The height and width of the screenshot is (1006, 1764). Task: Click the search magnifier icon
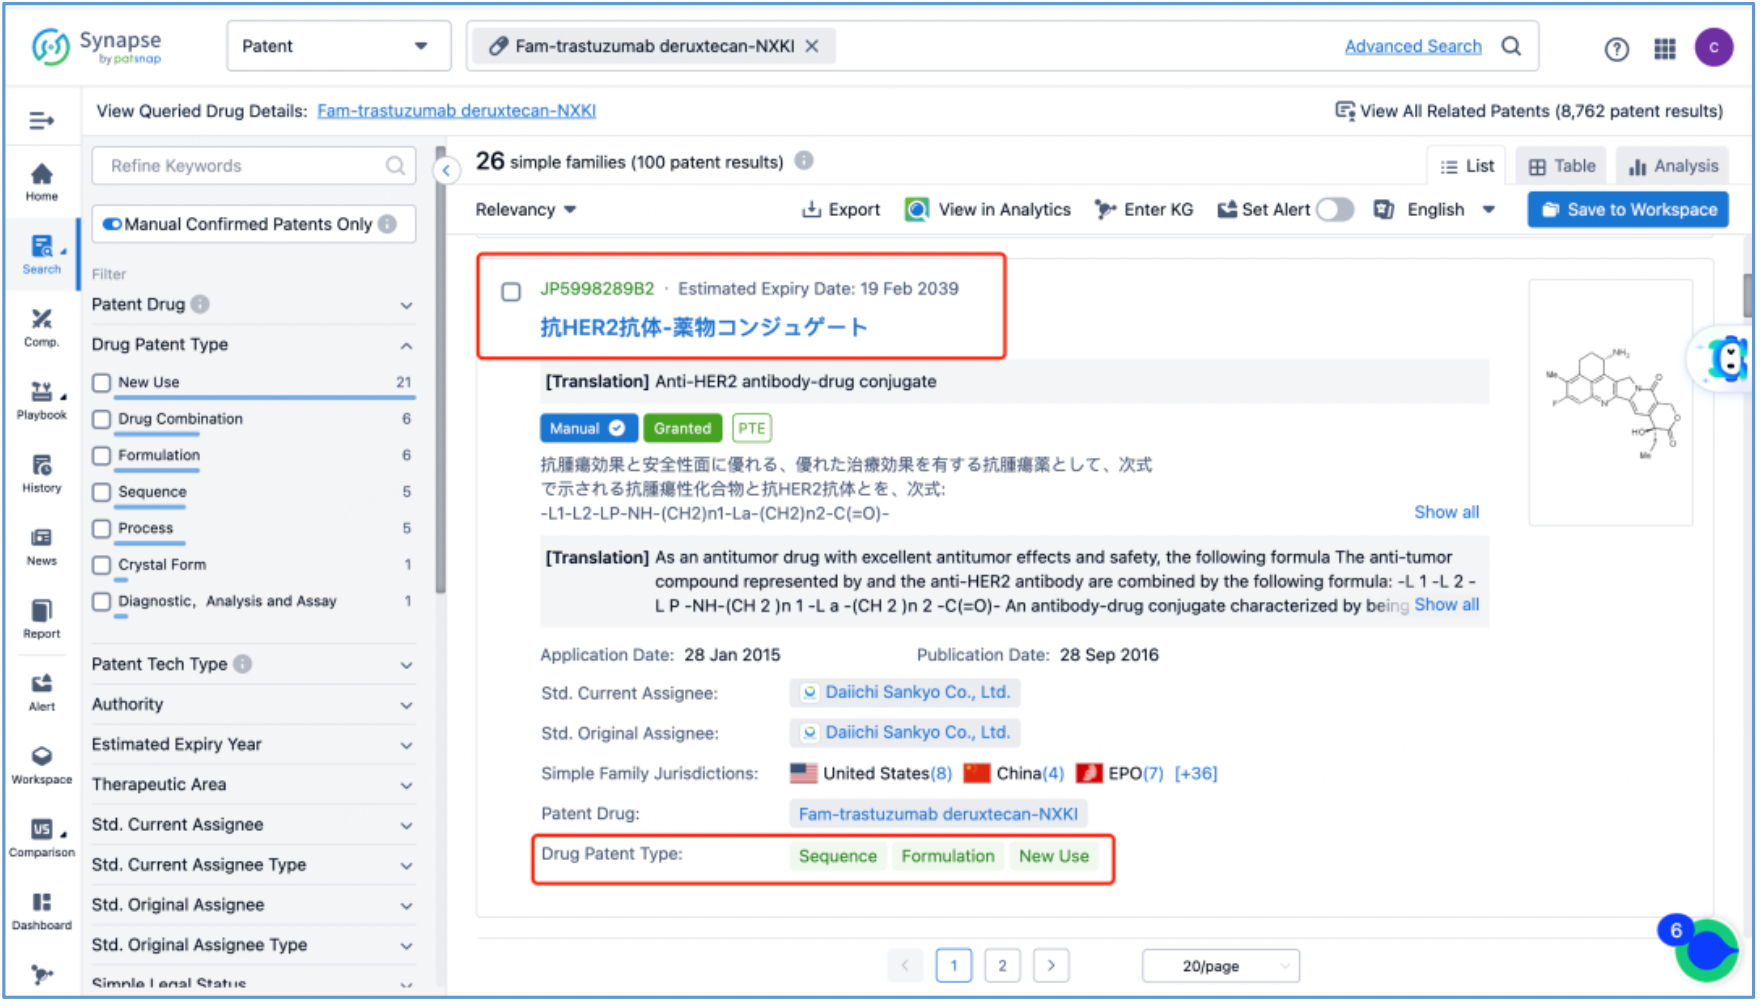(1511, 46)
